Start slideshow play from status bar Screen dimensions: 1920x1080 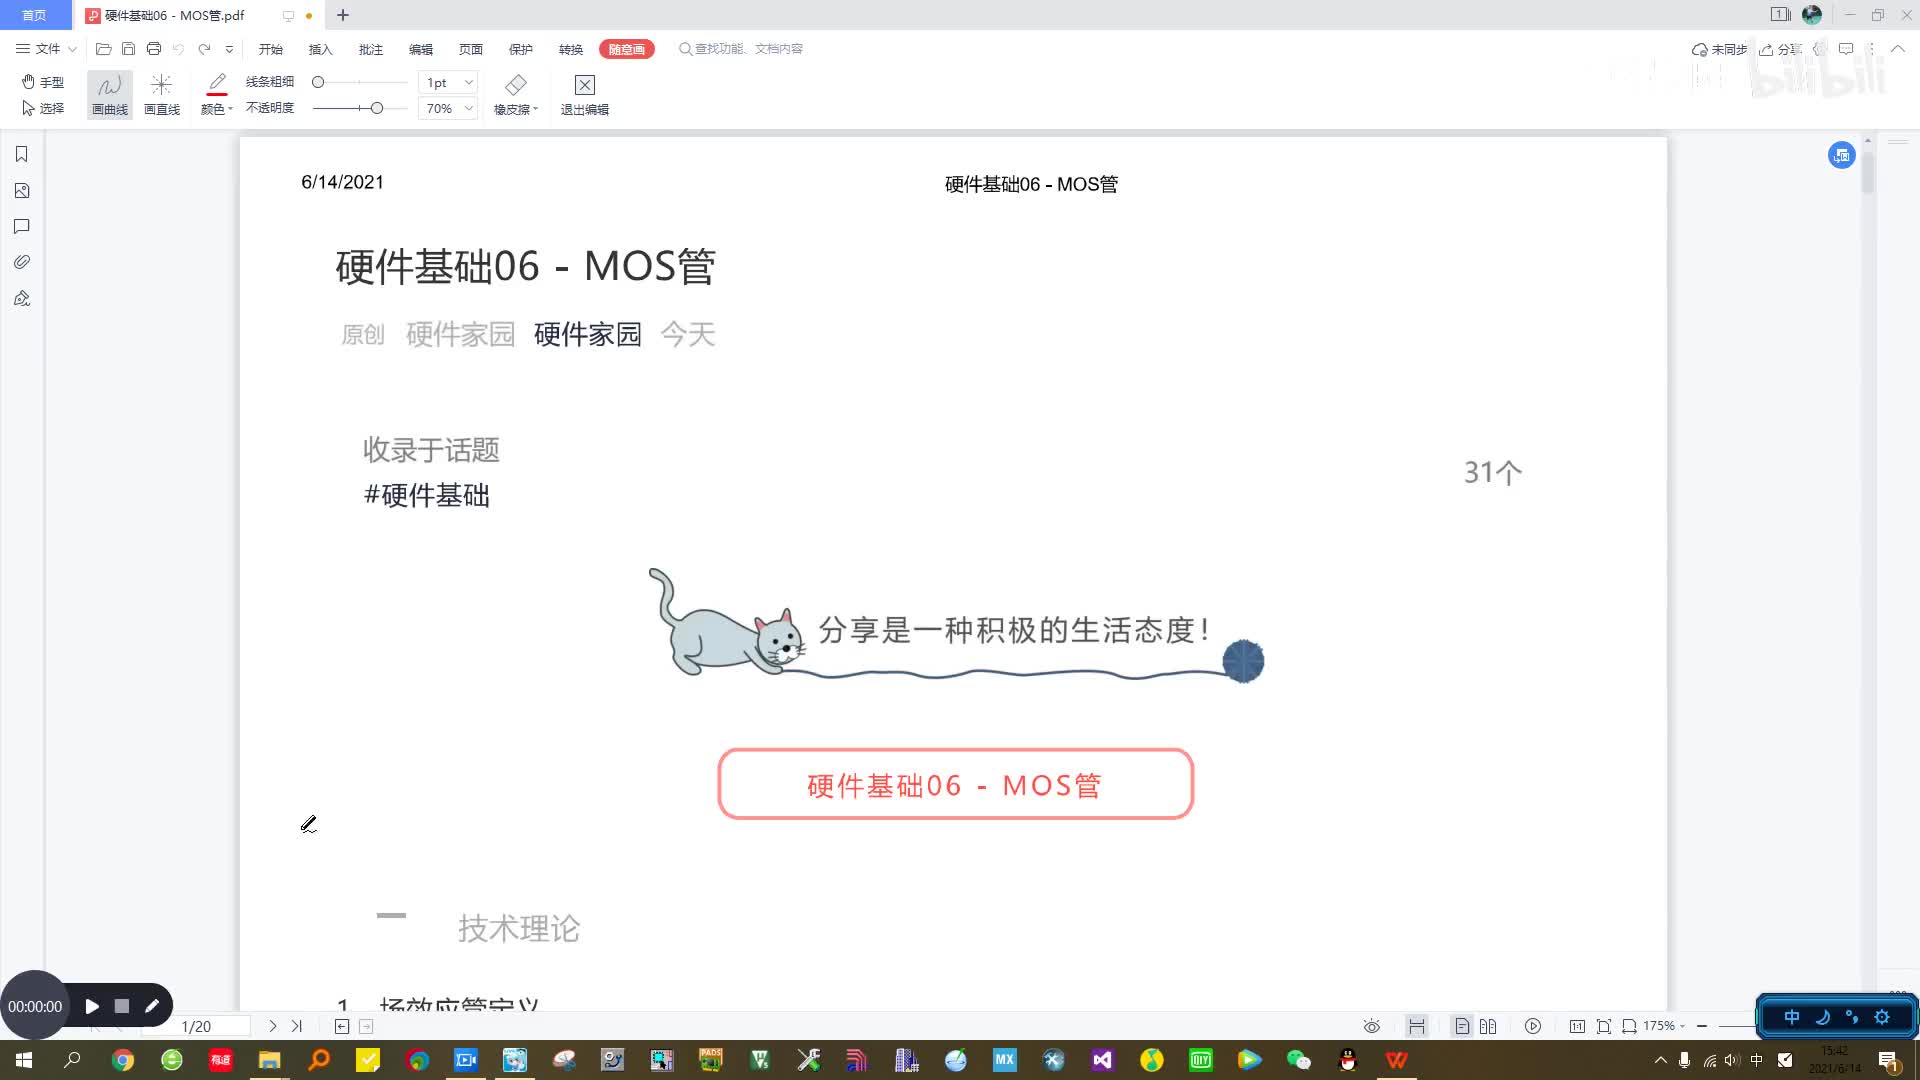click(1533, 1026)
